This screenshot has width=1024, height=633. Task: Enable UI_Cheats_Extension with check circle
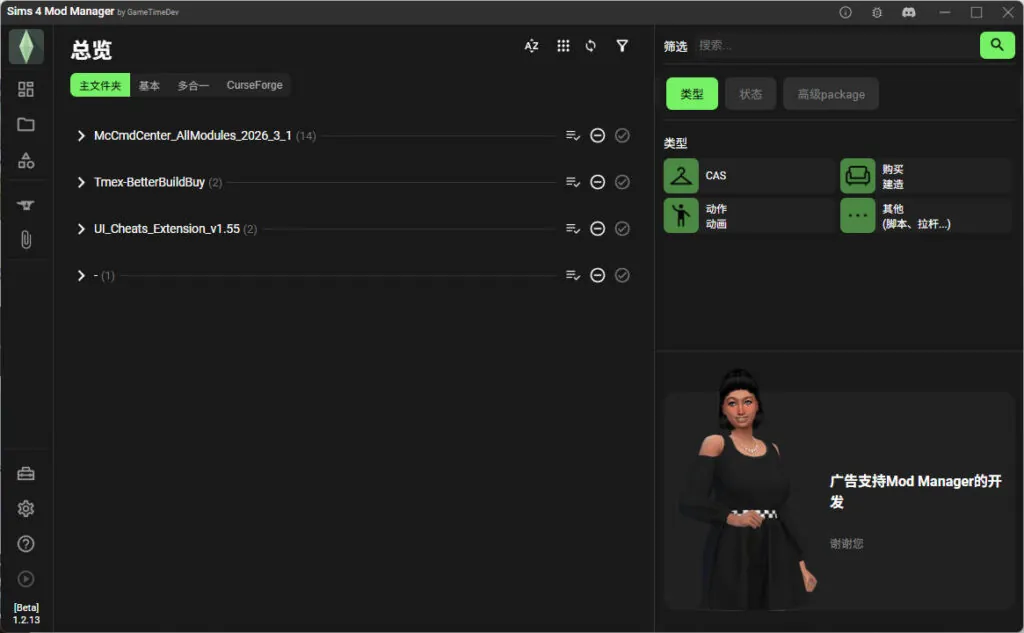622,229
